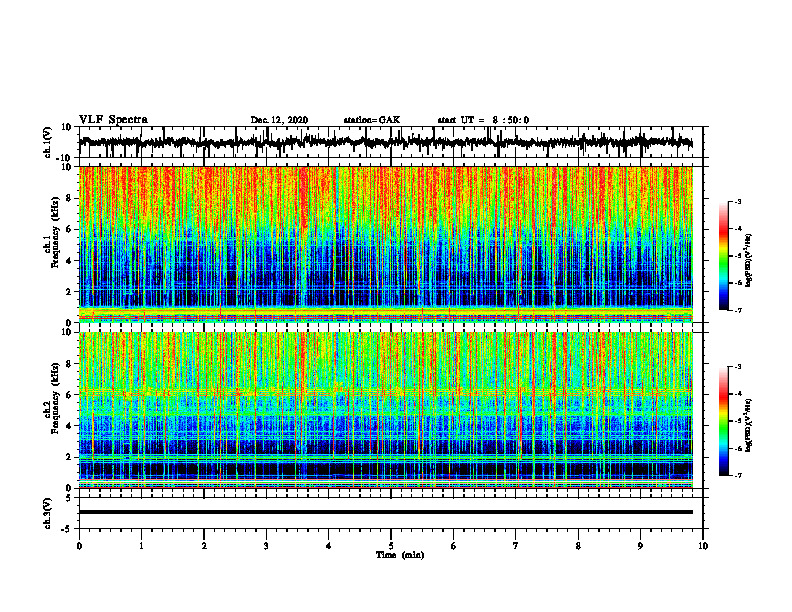Click time-axis tick label "1"

(141, 546)
